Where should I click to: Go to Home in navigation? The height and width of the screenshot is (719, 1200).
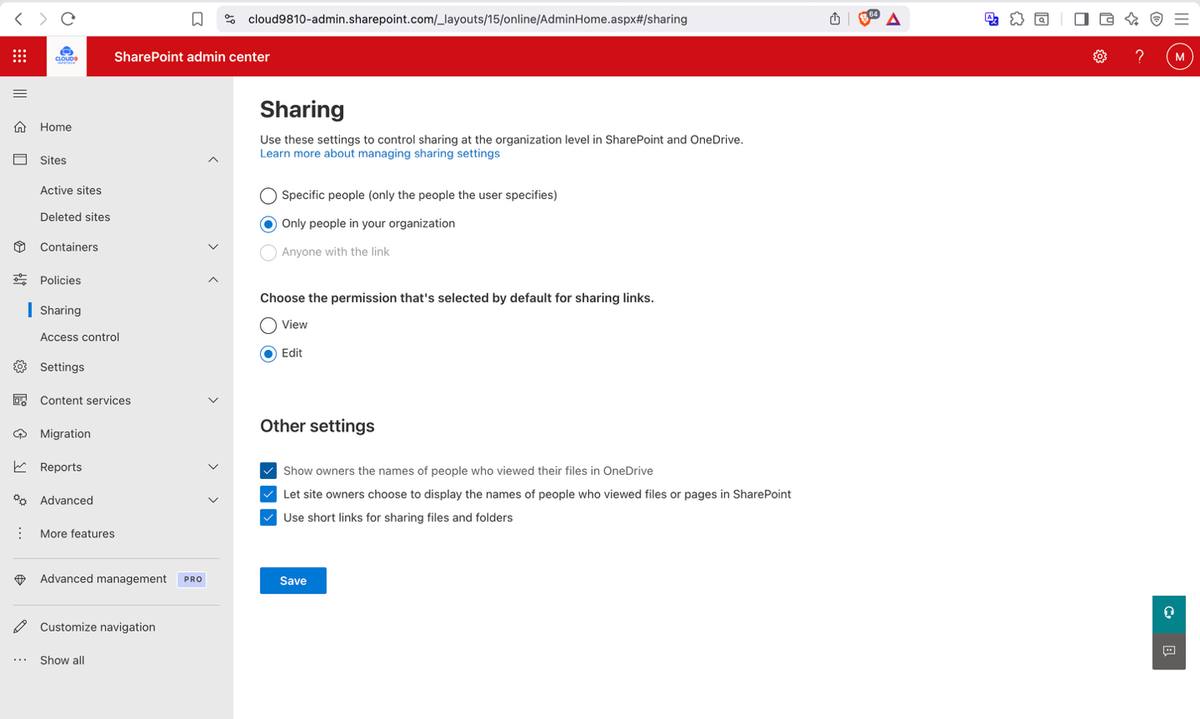click(56, 127)
